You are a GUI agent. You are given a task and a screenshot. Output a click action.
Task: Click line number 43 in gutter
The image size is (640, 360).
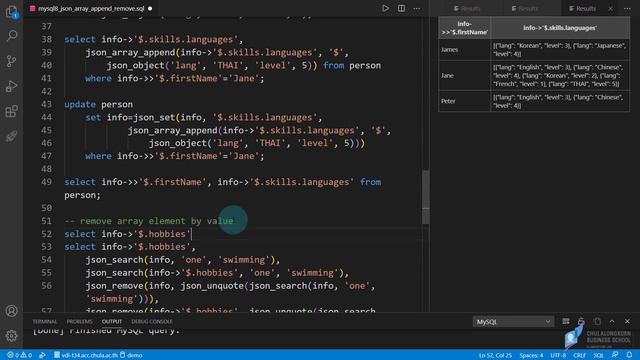[47, 104]
